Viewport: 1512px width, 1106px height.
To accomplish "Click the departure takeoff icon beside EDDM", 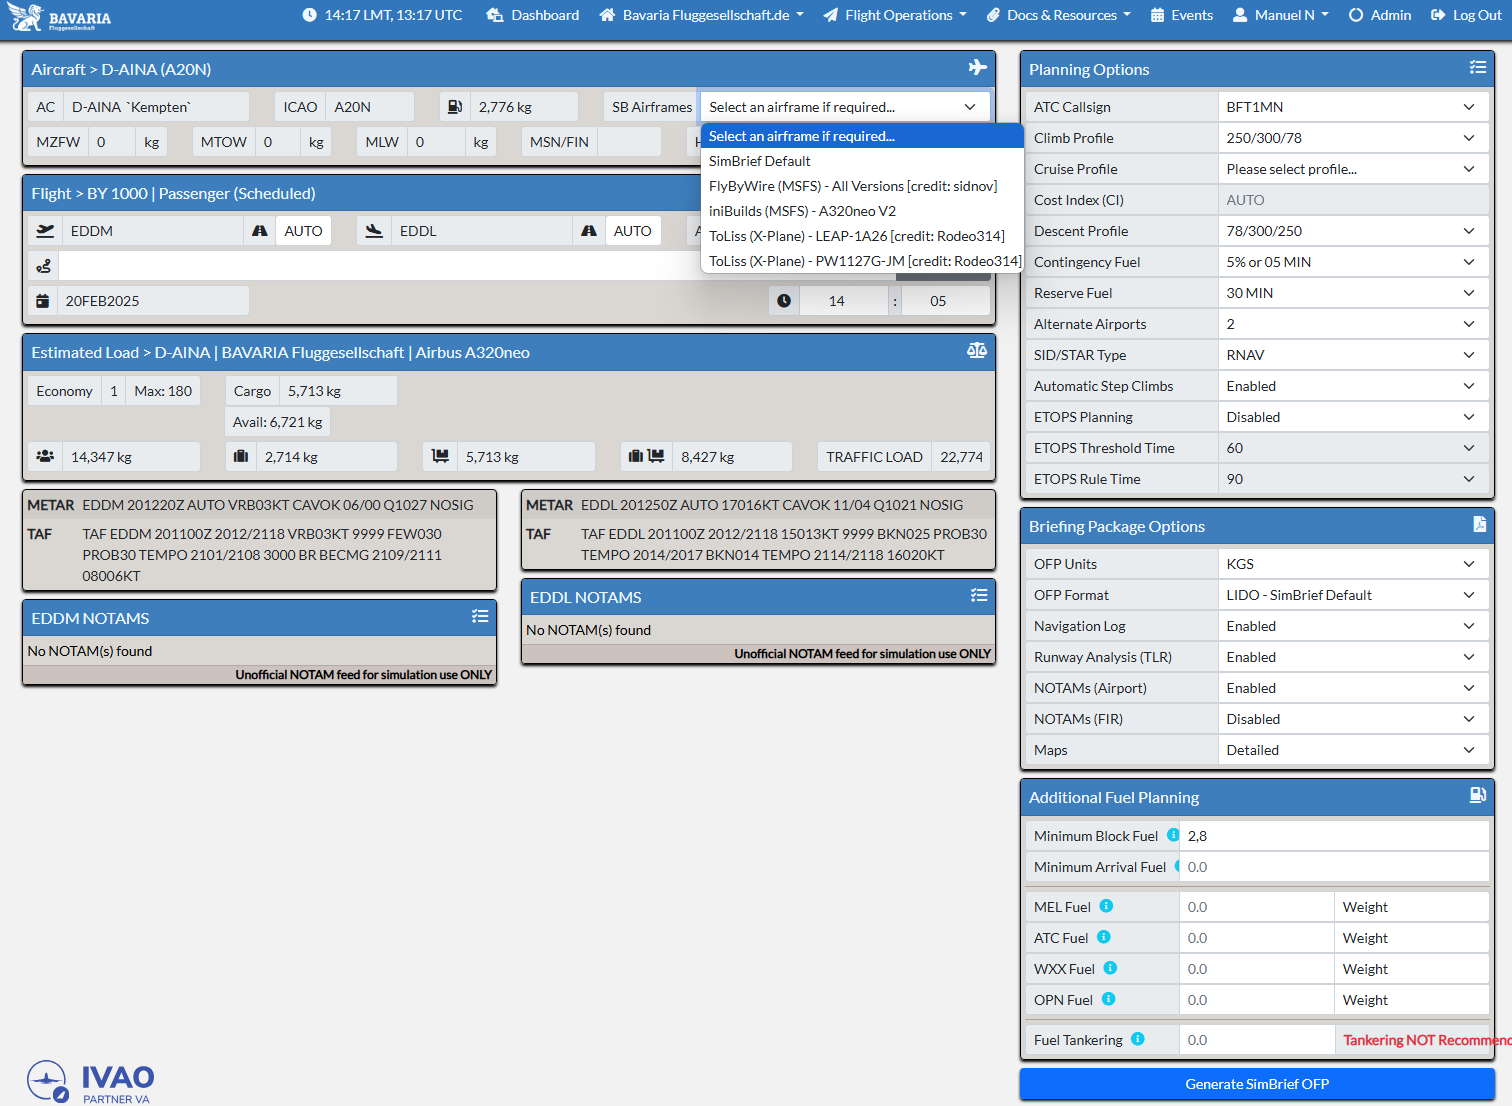I will click(x=45, y=230).
